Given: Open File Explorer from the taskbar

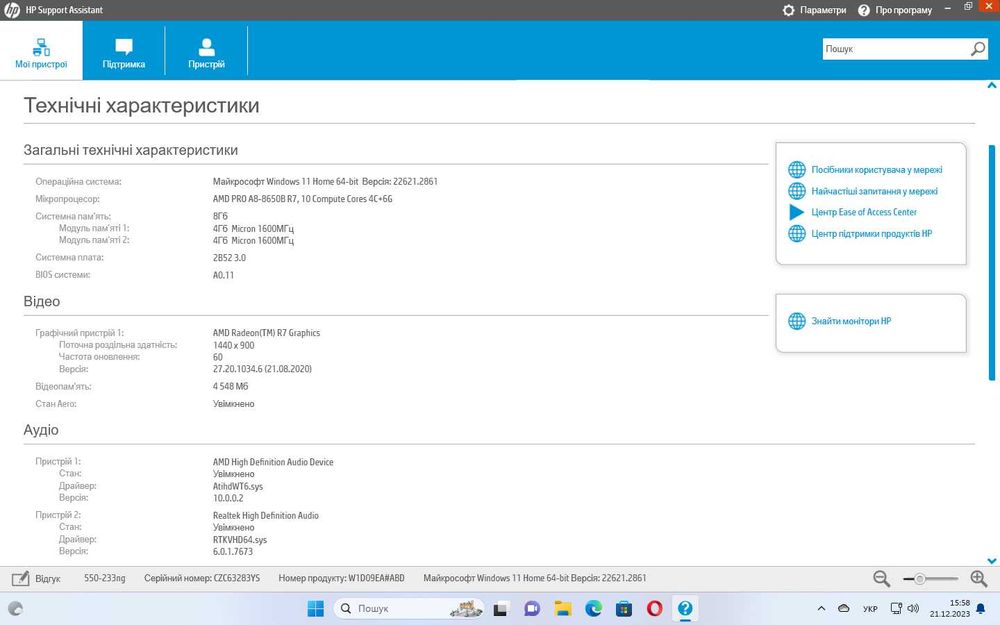Looking at the screenshot, I should pos(562,609).
